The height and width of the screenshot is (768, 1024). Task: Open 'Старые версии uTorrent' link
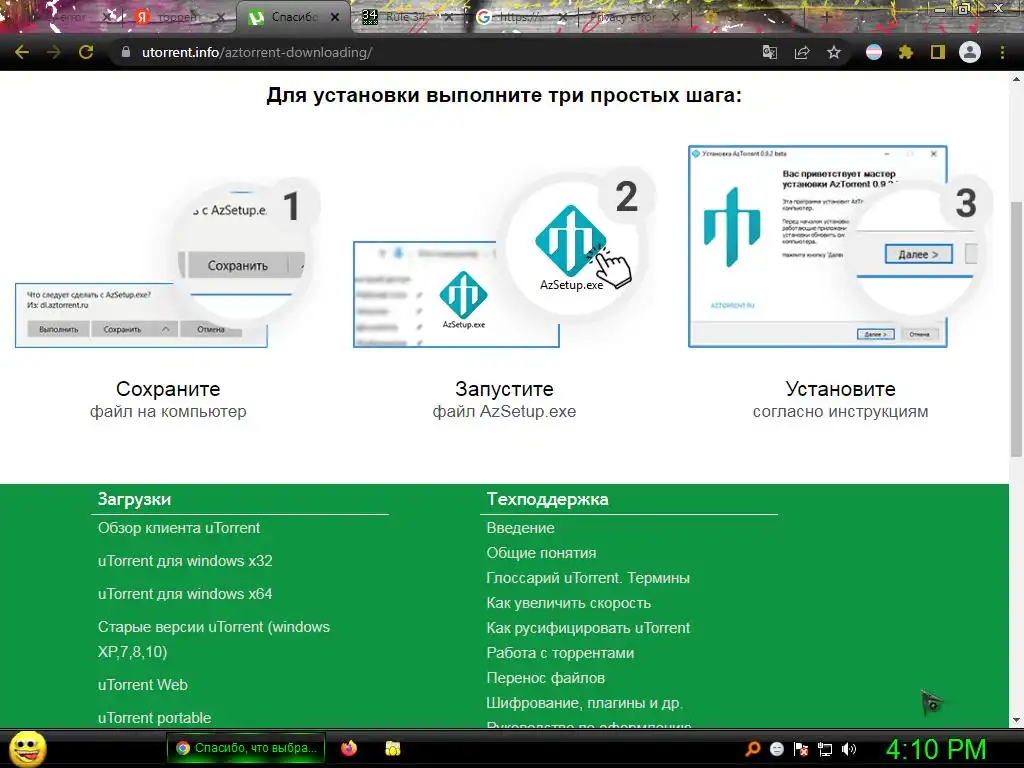214,639
